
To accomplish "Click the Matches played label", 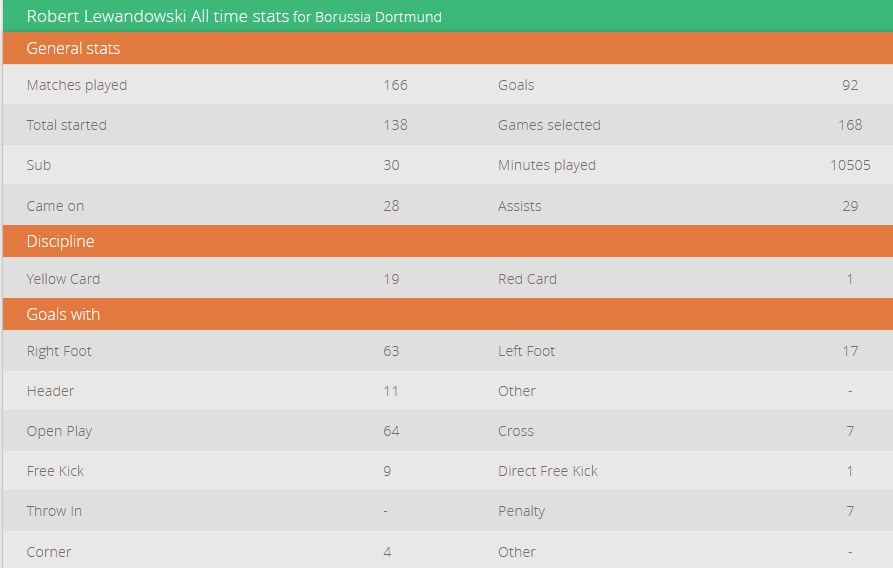I will (77, 85).
